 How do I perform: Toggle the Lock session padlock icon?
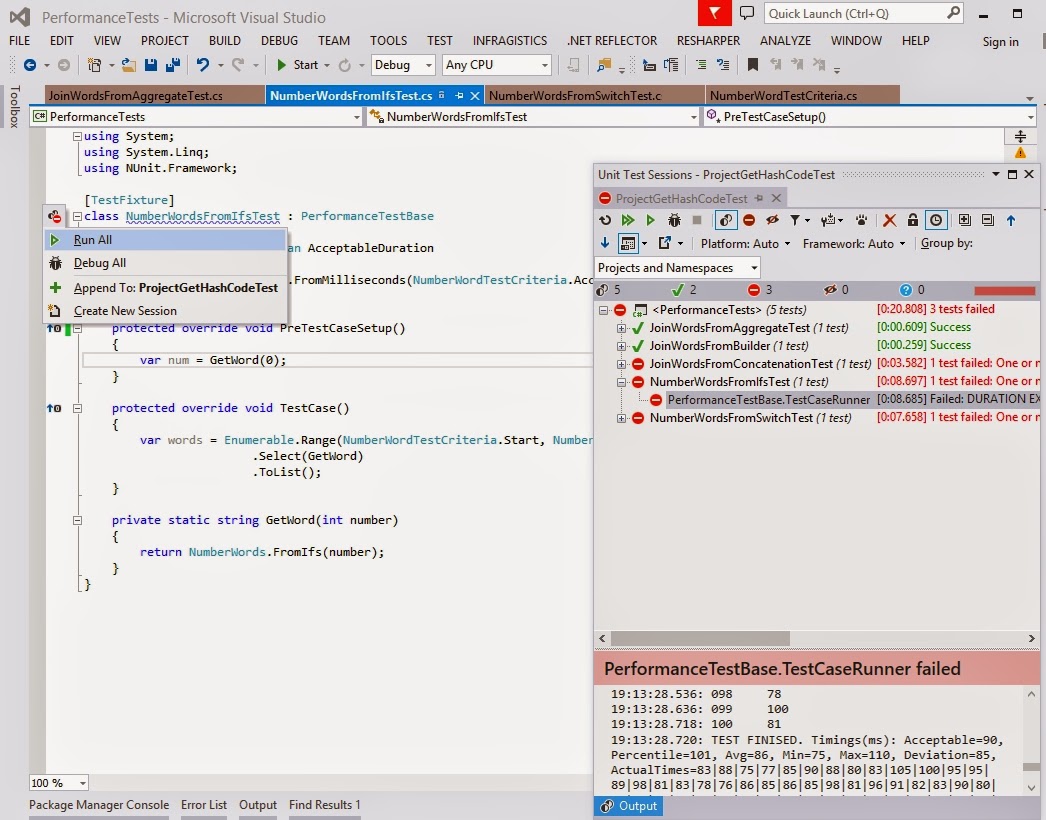click(x=913, y=220)
